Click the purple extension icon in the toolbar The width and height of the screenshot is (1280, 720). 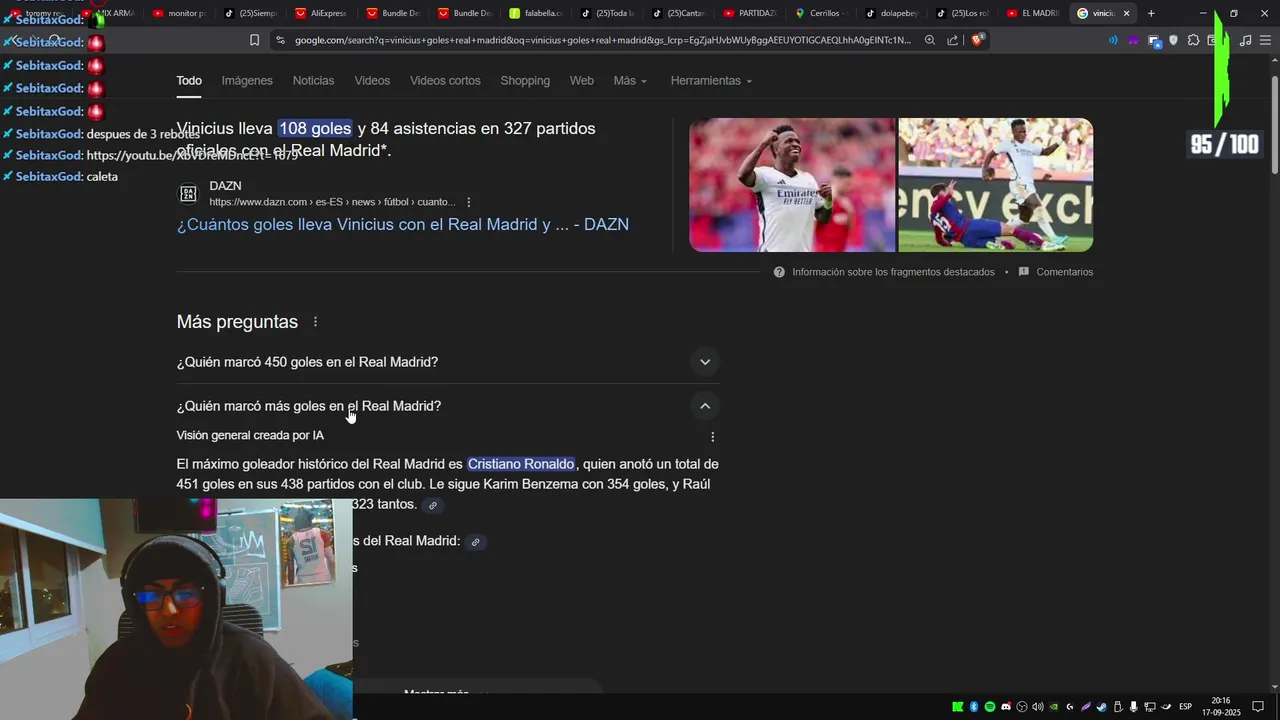tap(1133, 40)
